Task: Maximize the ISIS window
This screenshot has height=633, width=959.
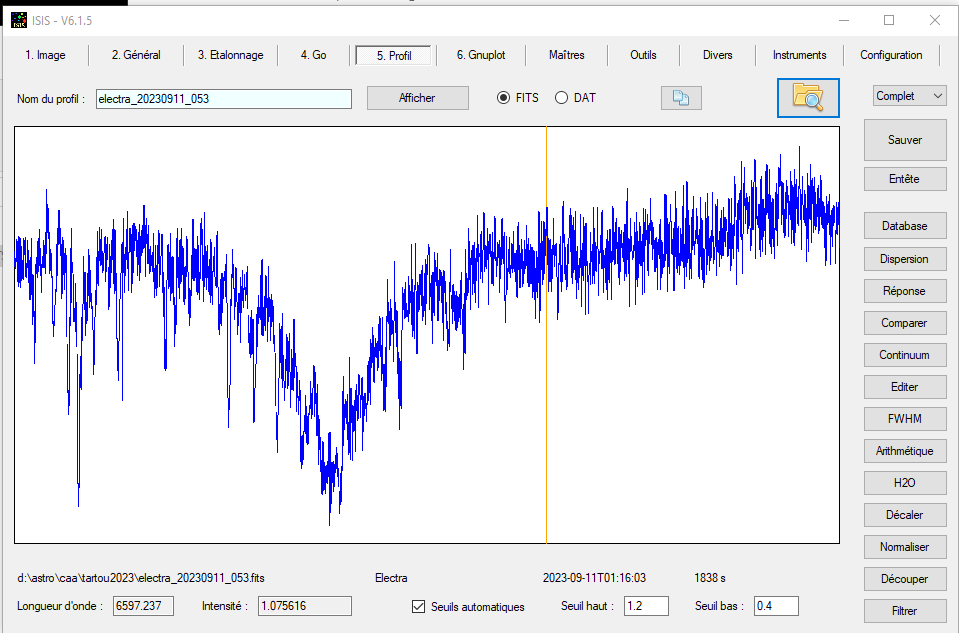Action: point(889,20)
